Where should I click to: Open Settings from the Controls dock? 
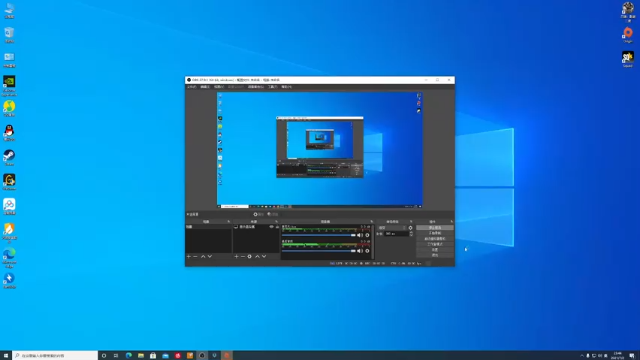435,249
